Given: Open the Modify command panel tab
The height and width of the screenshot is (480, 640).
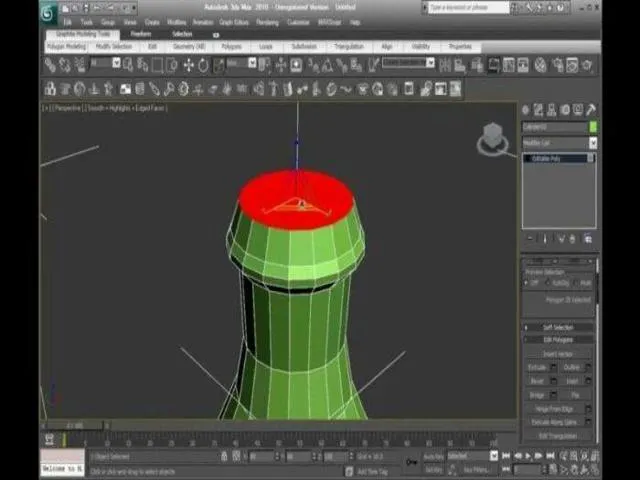Looking at the screenshot, I should coord(539,110).
